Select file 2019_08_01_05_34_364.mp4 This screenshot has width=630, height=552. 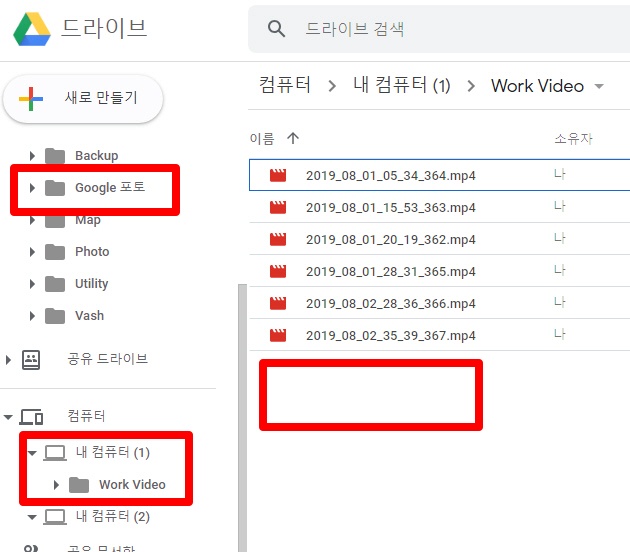pos(391,176)
